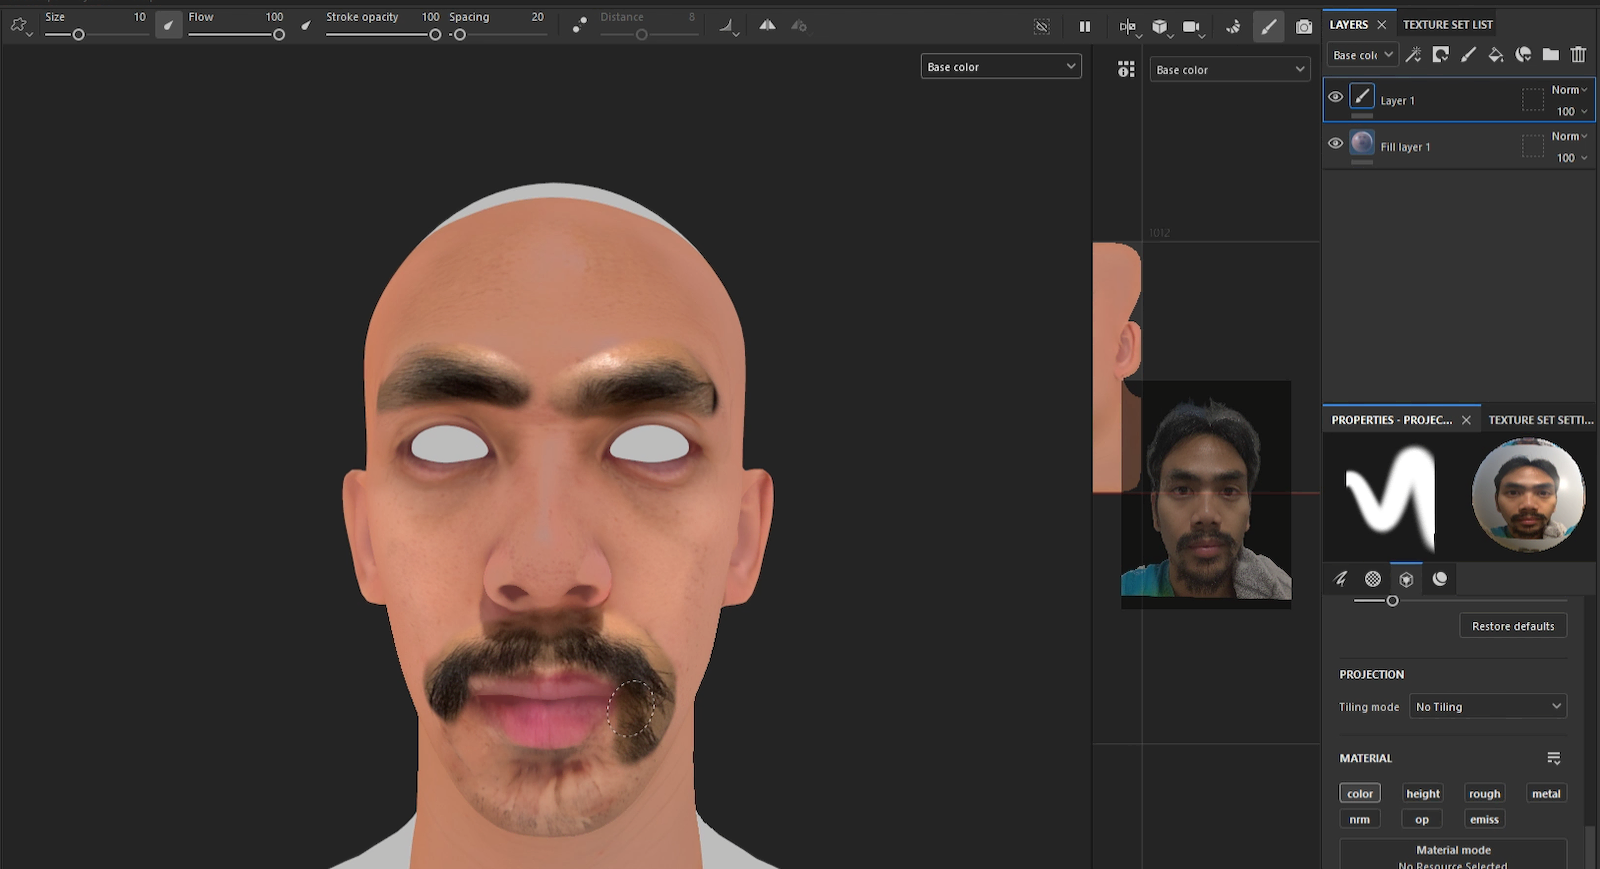Screen dimensions: 1600x869
Task: Open the Alpha tab in brush properties
Action: coord(1373,579)
